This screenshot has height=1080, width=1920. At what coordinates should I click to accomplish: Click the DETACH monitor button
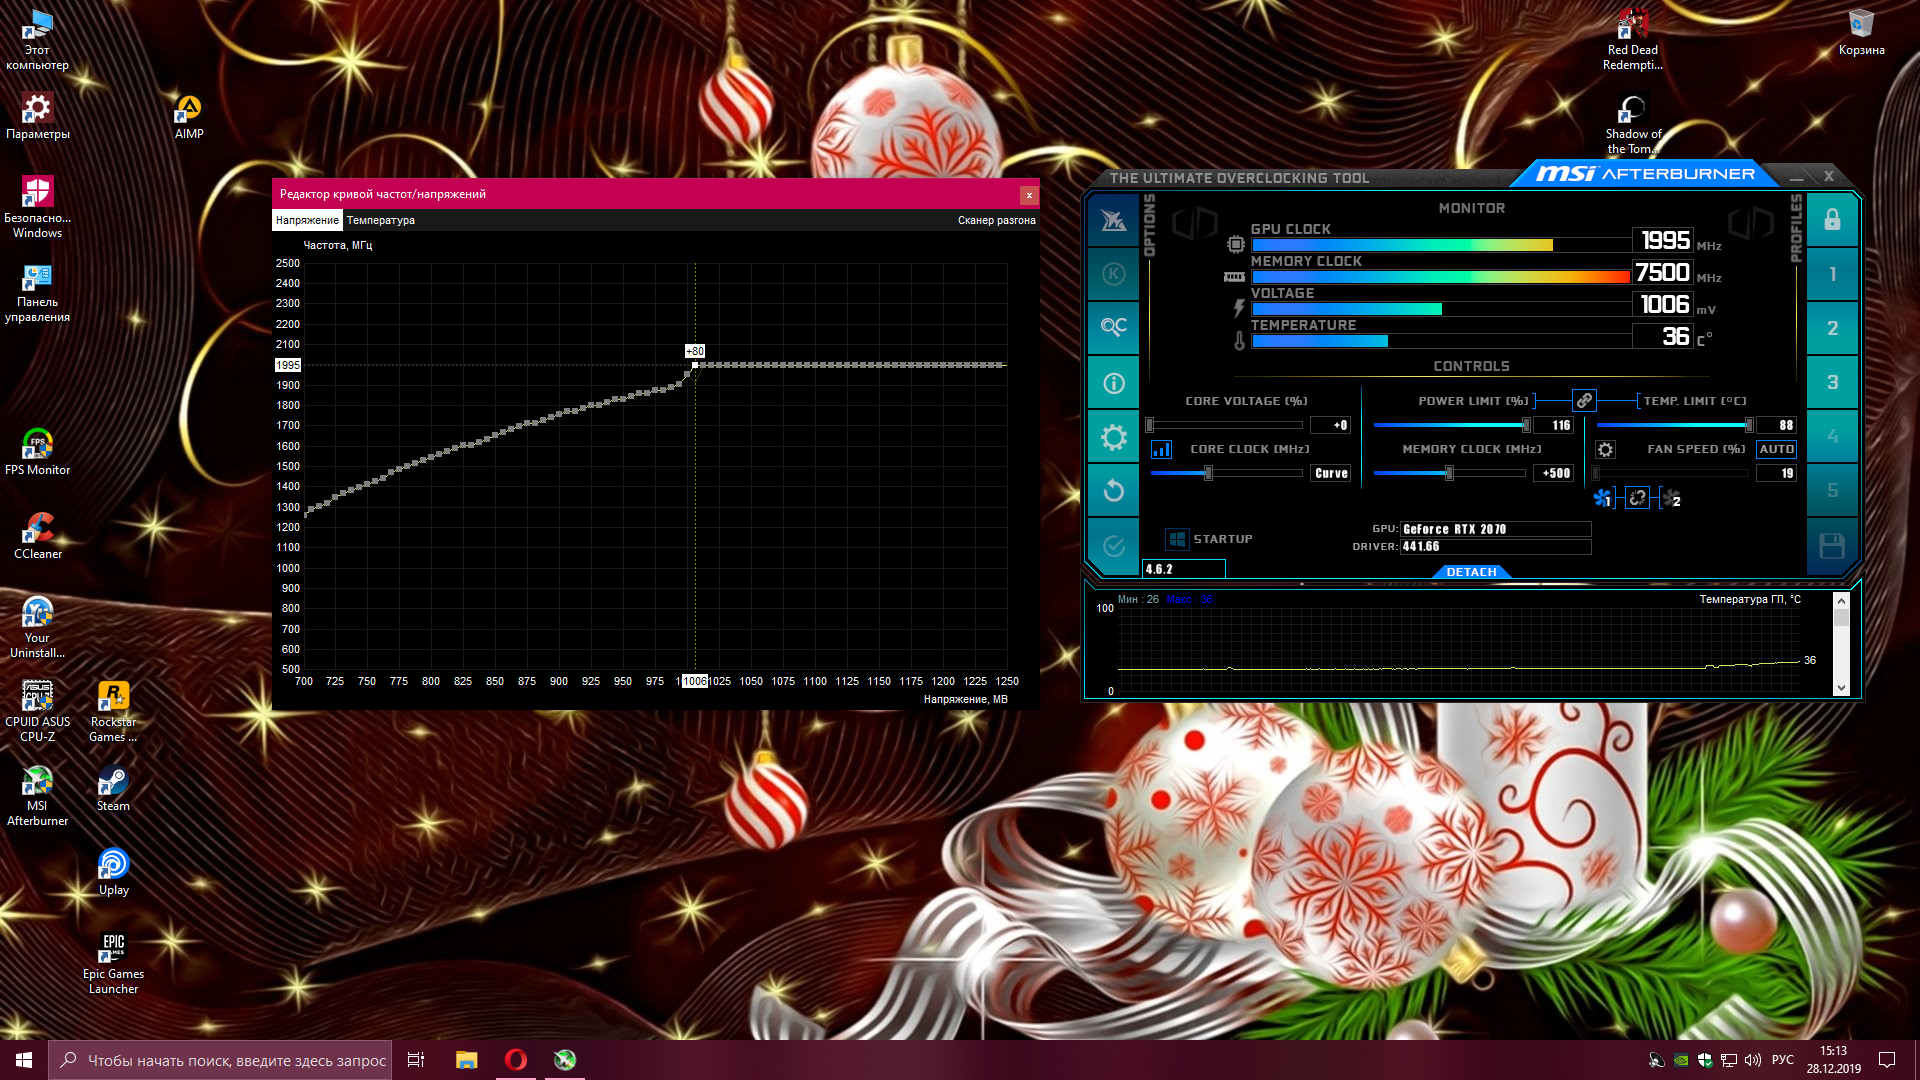pos(1471,572)
